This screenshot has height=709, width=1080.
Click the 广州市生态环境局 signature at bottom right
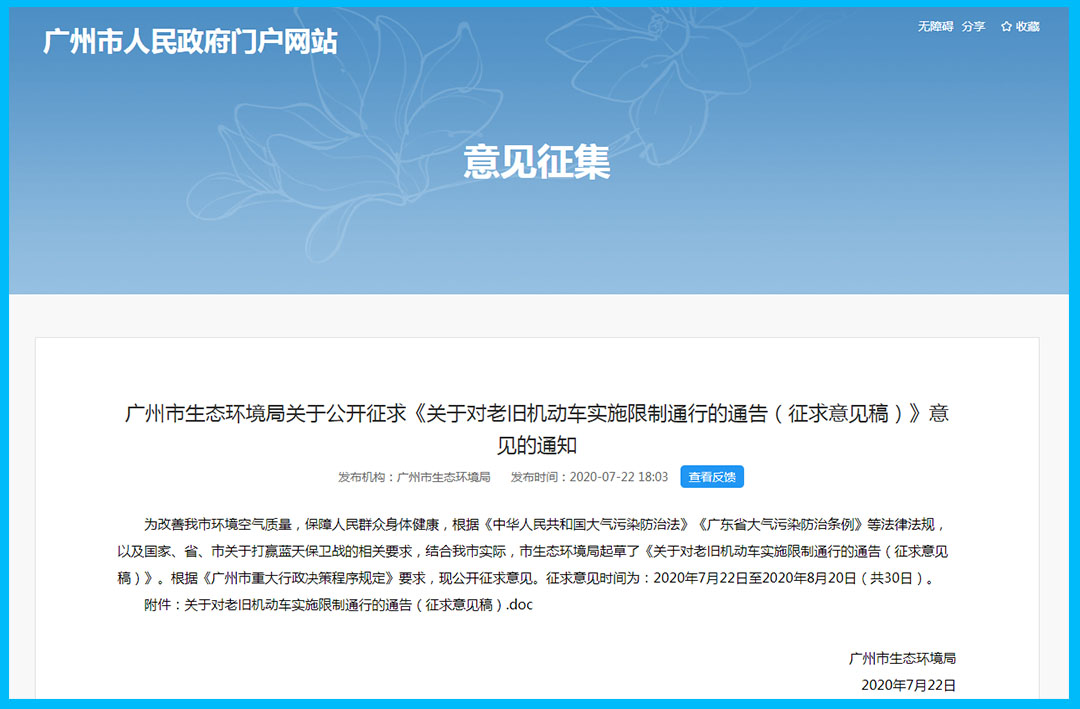coord(902,658)
